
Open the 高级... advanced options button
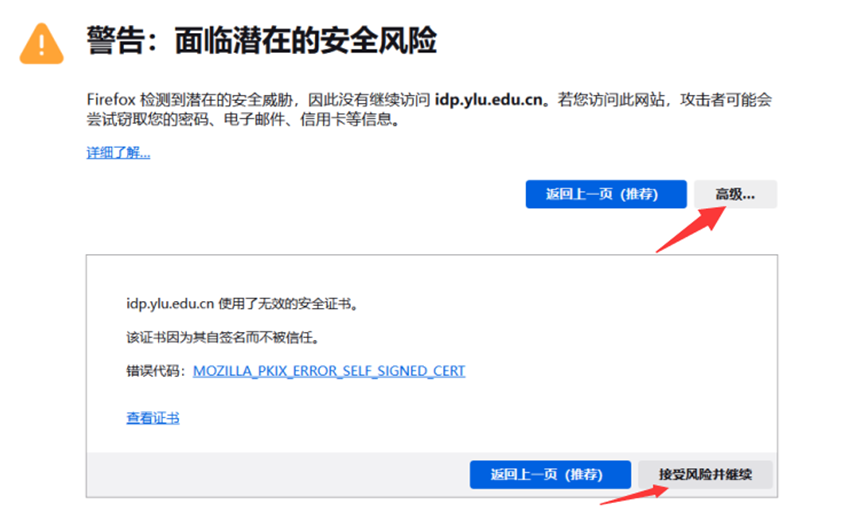tap(735, 194)
